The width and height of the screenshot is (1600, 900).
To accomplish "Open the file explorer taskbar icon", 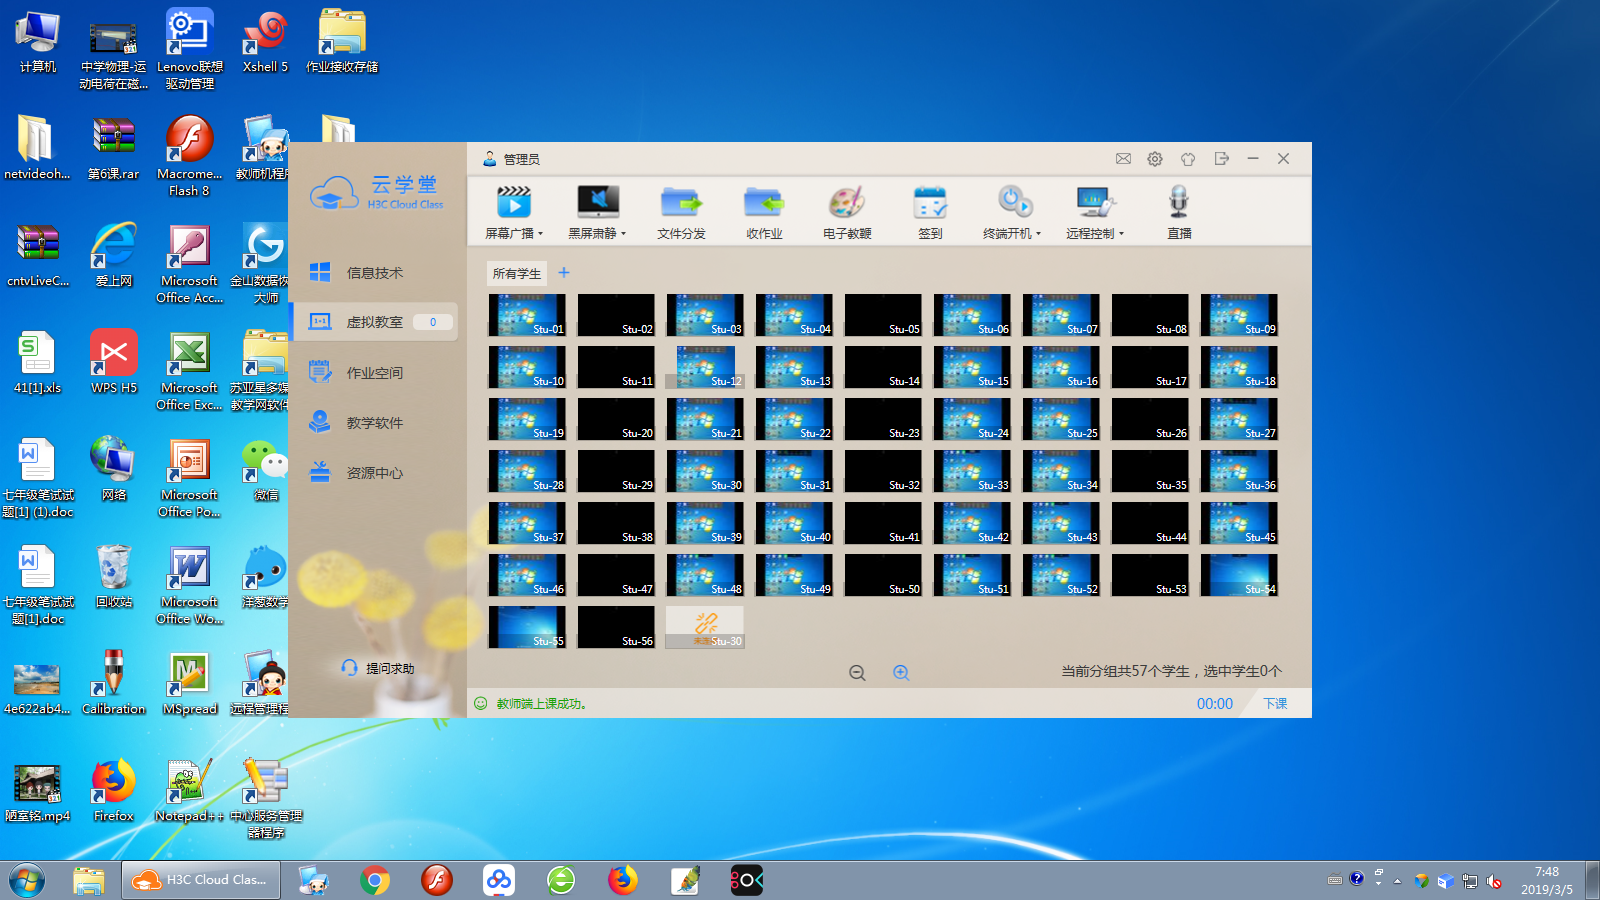I will point(89,880).
